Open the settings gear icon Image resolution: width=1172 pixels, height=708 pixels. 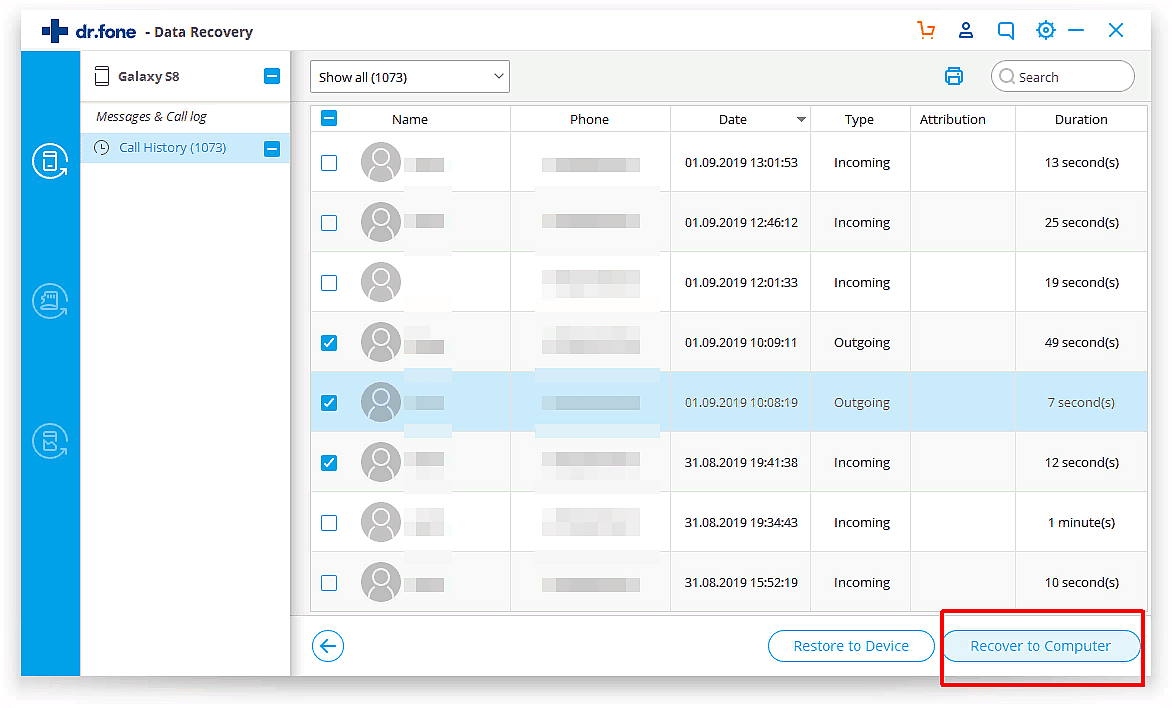pos(1046,31)
